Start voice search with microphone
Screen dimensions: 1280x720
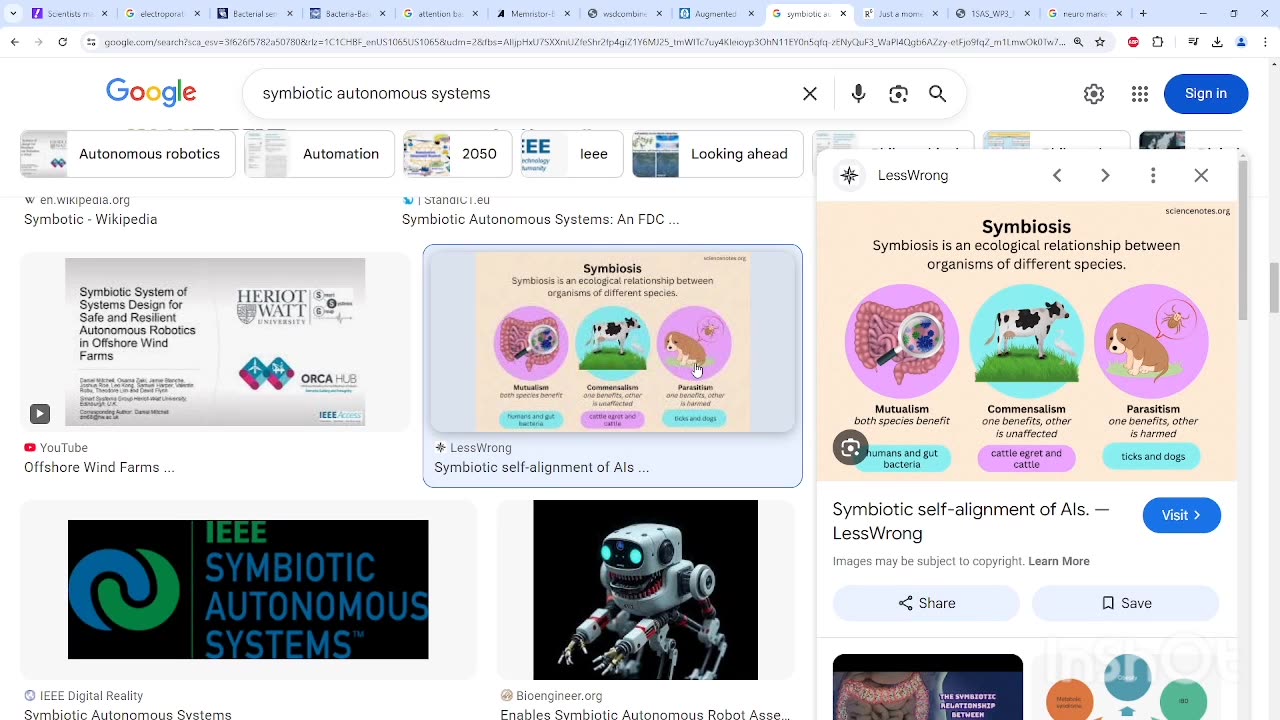(x=858, y=93)
